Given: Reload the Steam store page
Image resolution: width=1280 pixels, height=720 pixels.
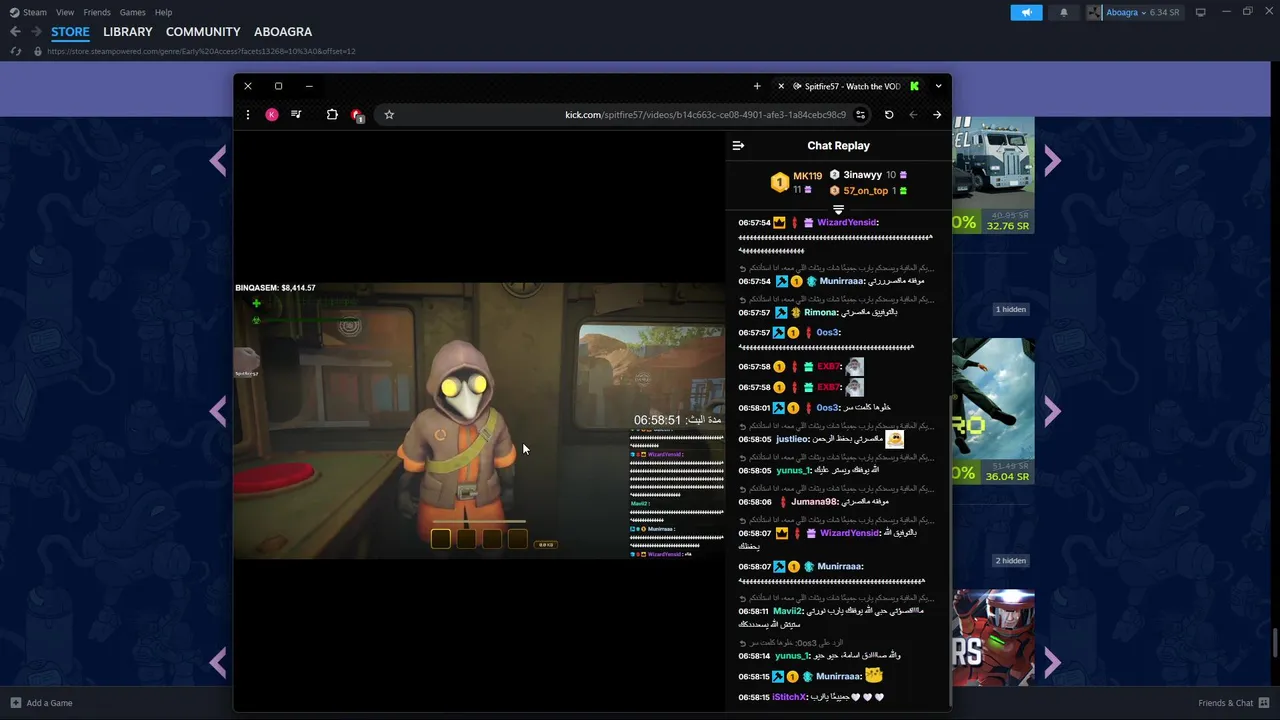Looking at the screenshot, I should (x=15, y=51).
